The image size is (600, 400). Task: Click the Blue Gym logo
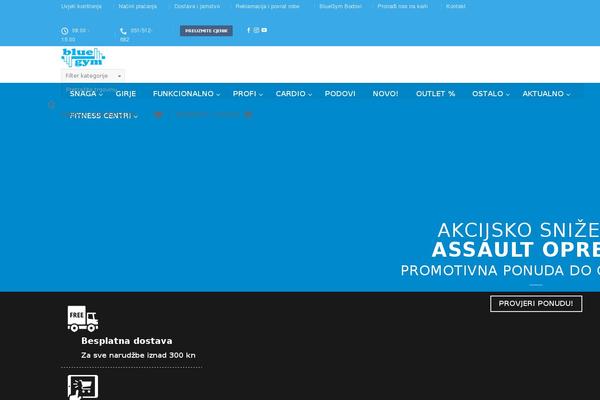[x=83, y=57]
